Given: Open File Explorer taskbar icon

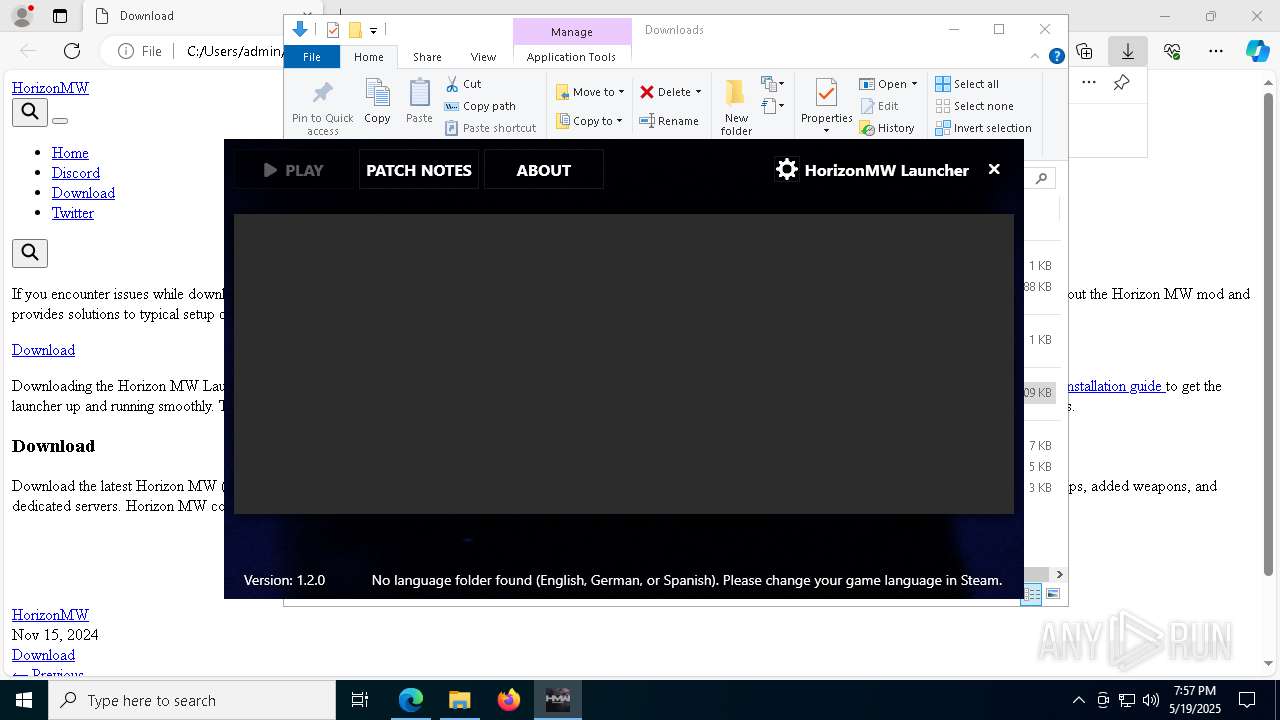Looking at the screenshot, I should [x=459, y=700].
